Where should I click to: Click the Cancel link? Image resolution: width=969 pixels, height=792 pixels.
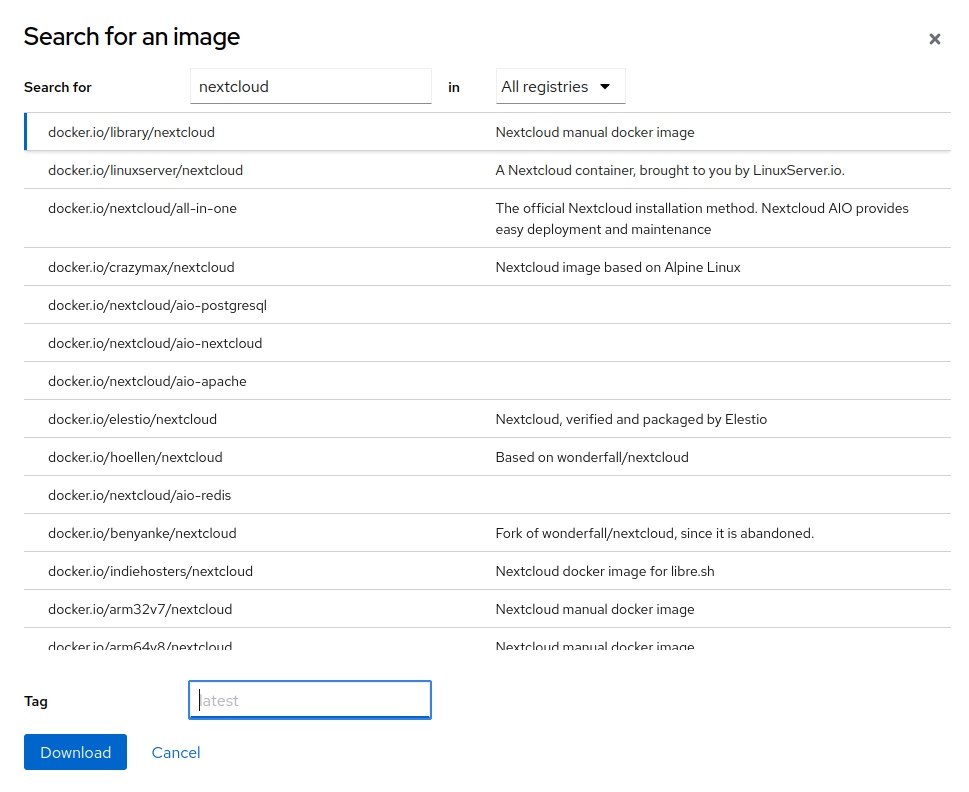[x=176, y=752]
